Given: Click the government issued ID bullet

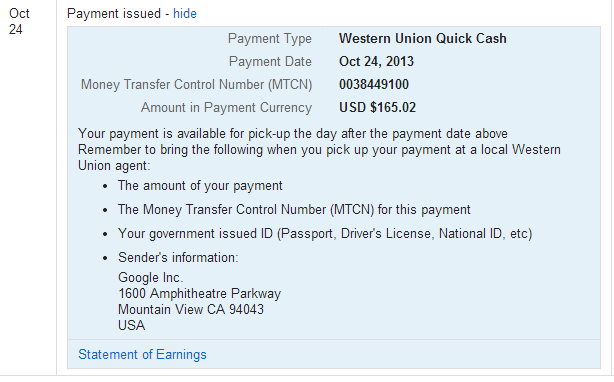Looking at the screenshot, I should [325, 234].
